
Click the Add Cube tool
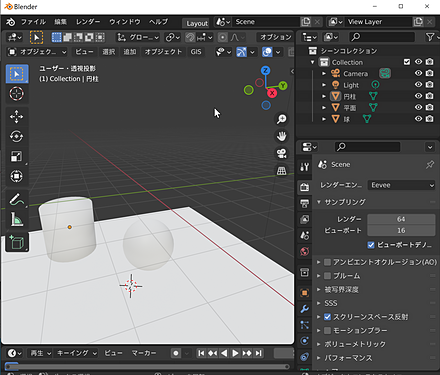pos(16,242)
